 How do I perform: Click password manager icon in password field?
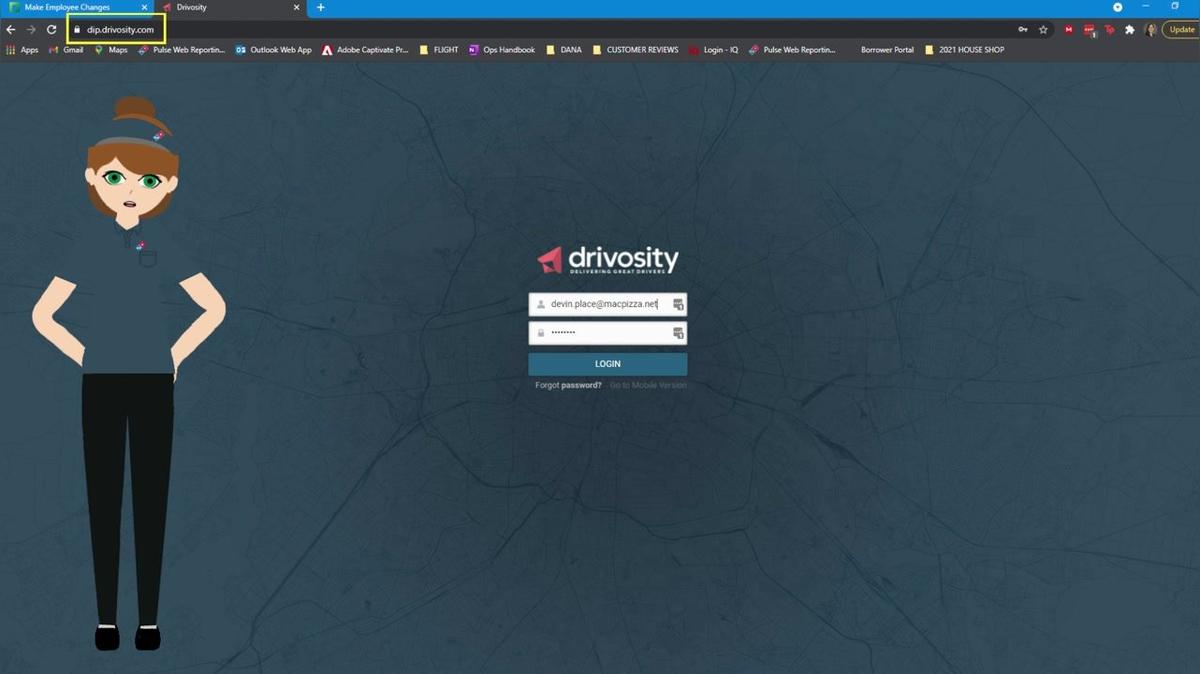tap(677, 332)
